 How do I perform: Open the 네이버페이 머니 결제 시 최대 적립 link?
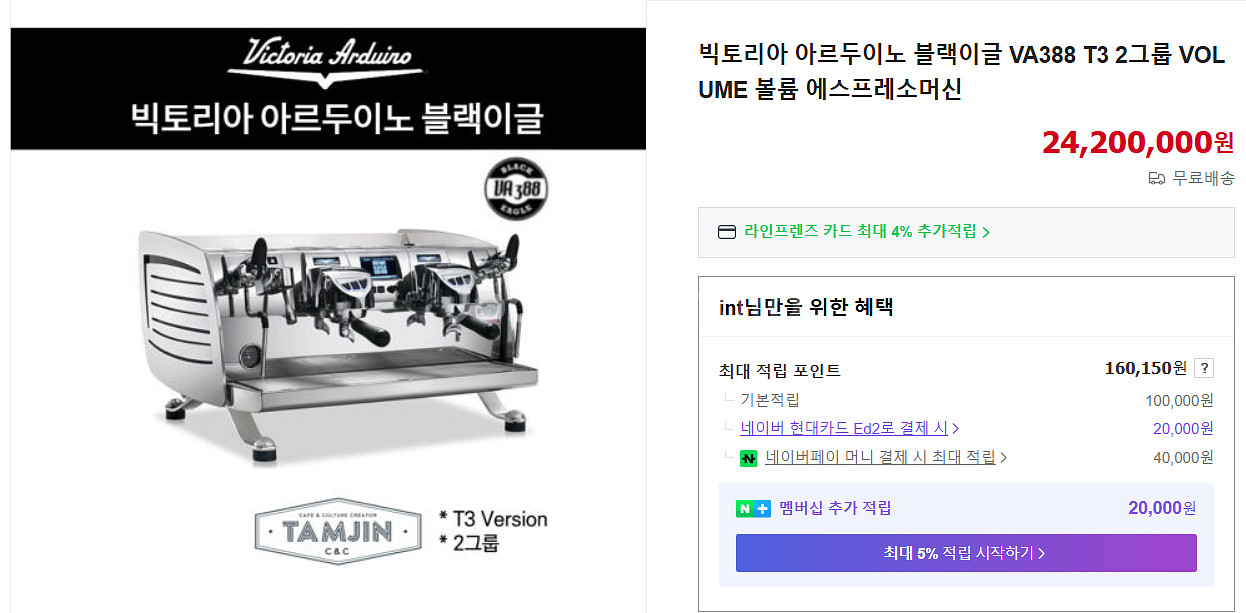880,458
